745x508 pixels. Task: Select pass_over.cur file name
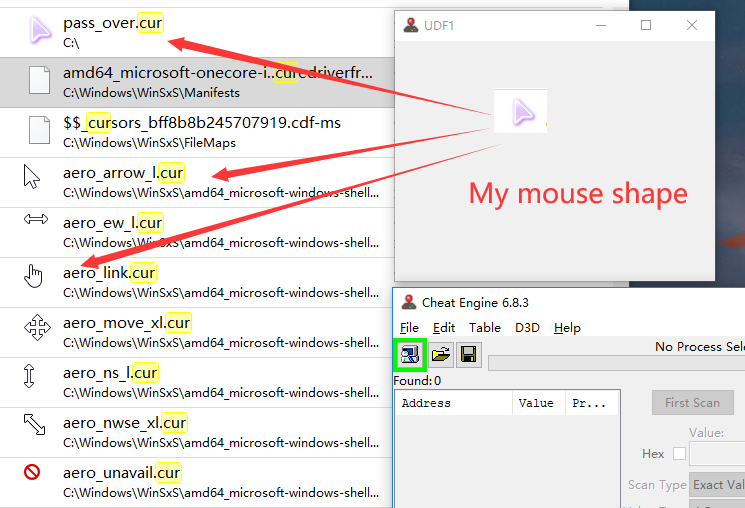[x=113, y=23]
